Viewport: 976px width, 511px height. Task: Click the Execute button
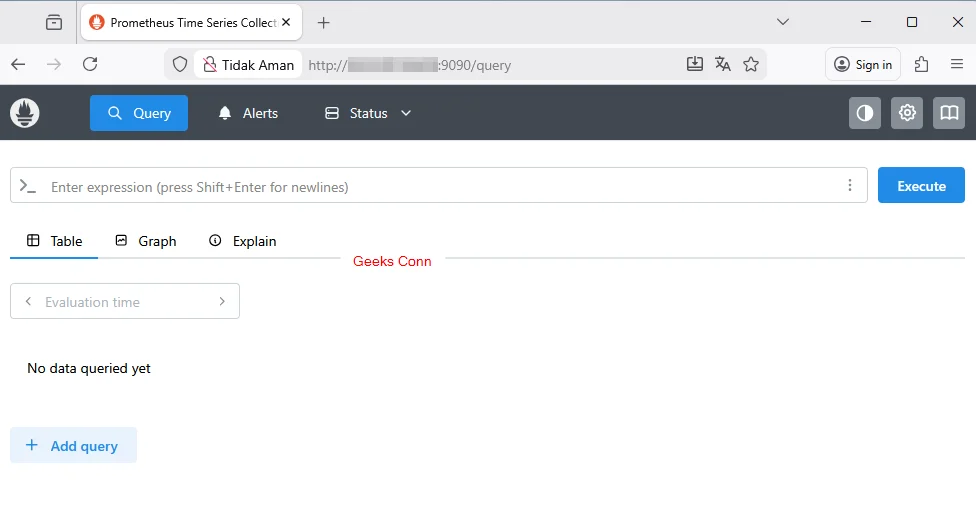pos(921,185)
